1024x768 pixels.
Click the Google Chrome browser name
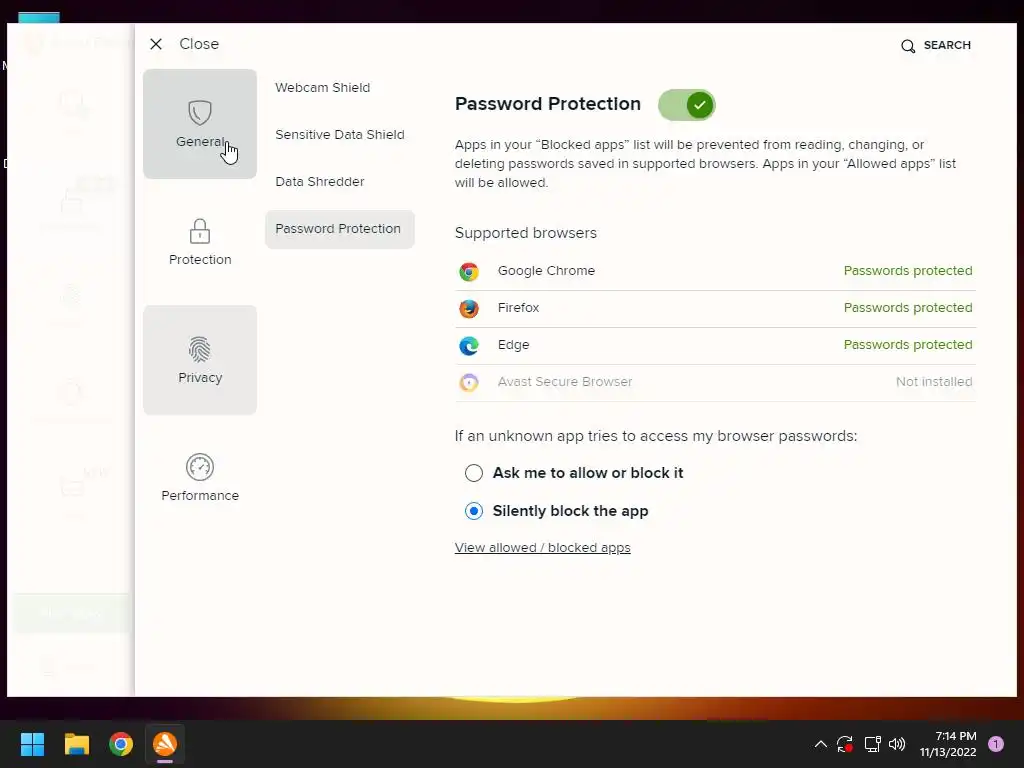pyautogui.click(x=546, y=270)
